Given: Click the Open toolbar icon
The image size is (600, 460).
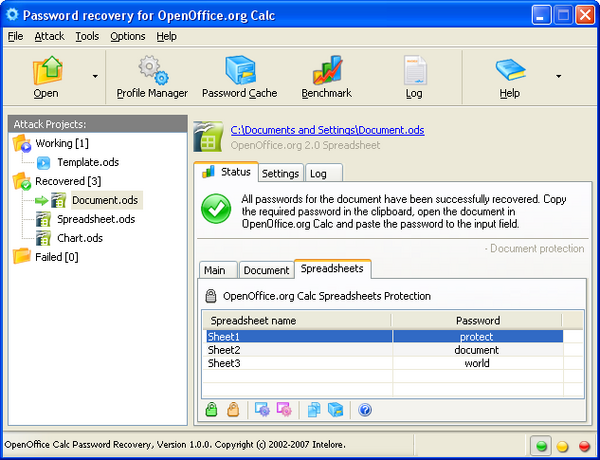Looking at the screenshot, I should pos(47,70).
